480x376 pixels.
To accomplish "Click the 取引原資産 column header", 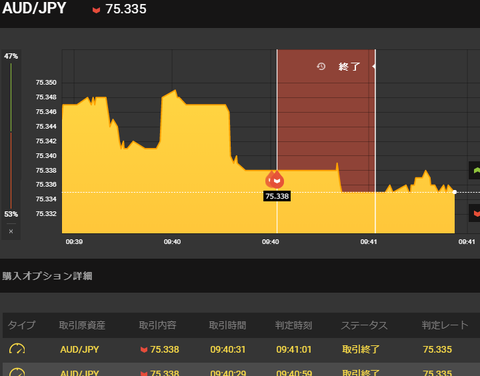I will click(x=82, y=325).
